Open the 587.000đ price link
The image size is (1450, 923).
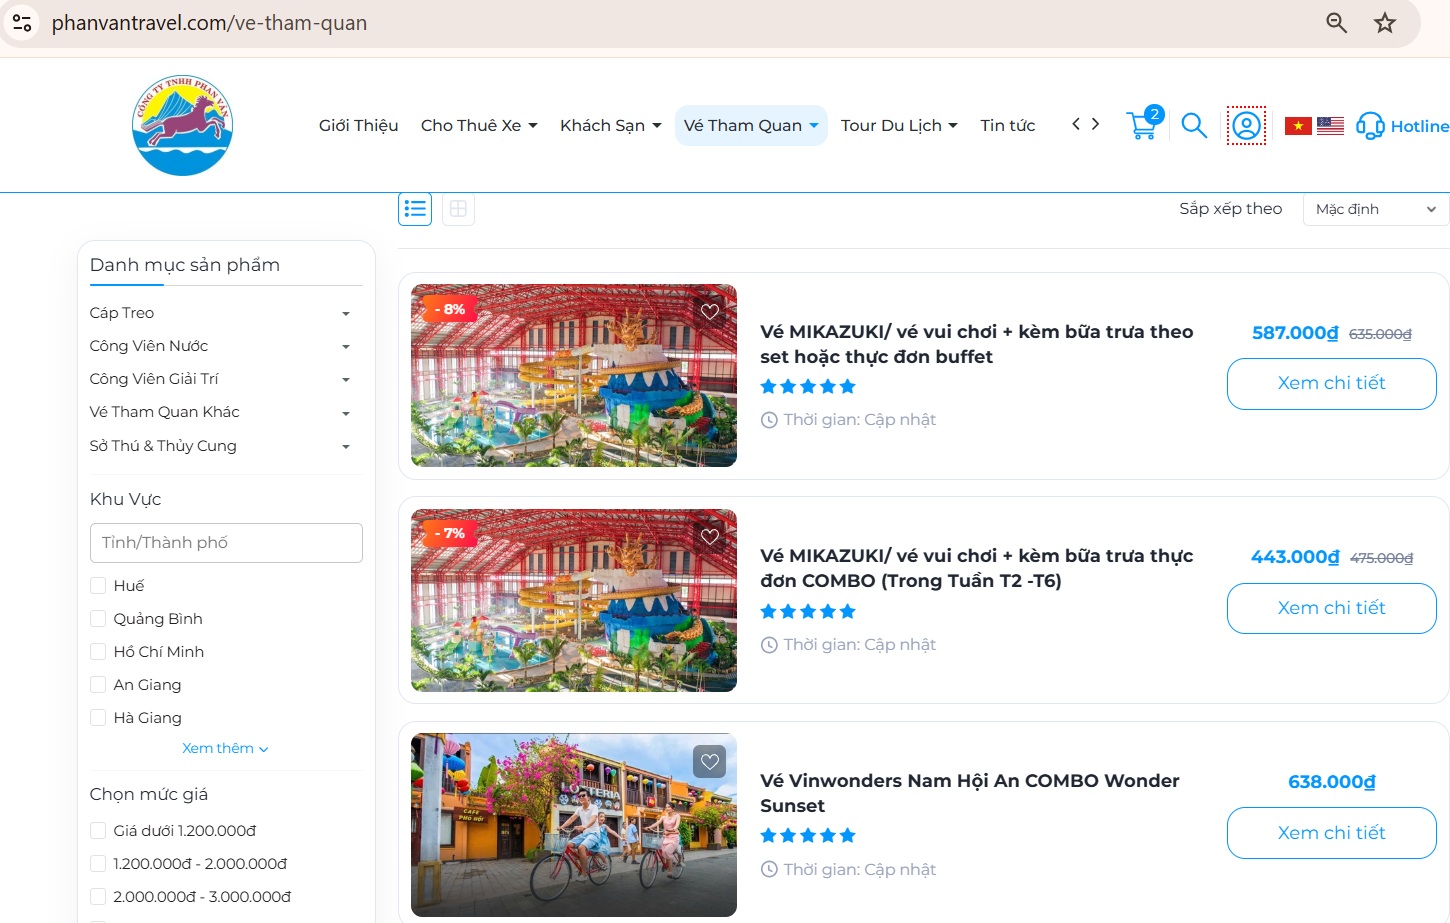click(x=1294, y=333)
